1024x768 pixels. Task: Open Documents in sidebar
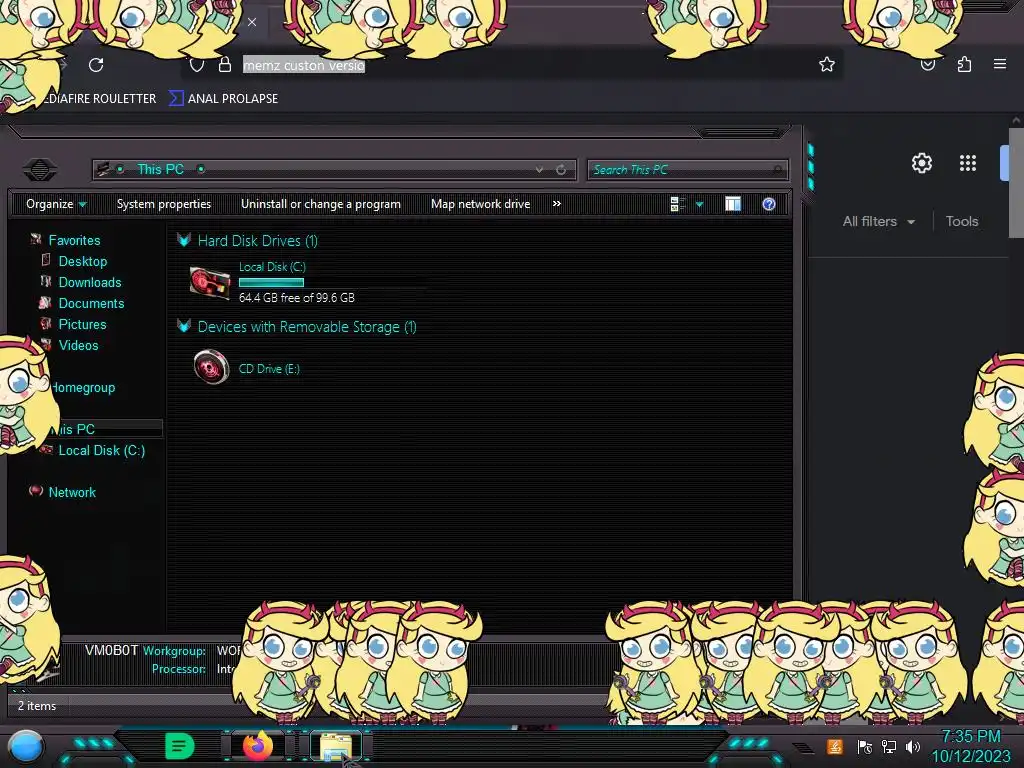tap(91, 303)
